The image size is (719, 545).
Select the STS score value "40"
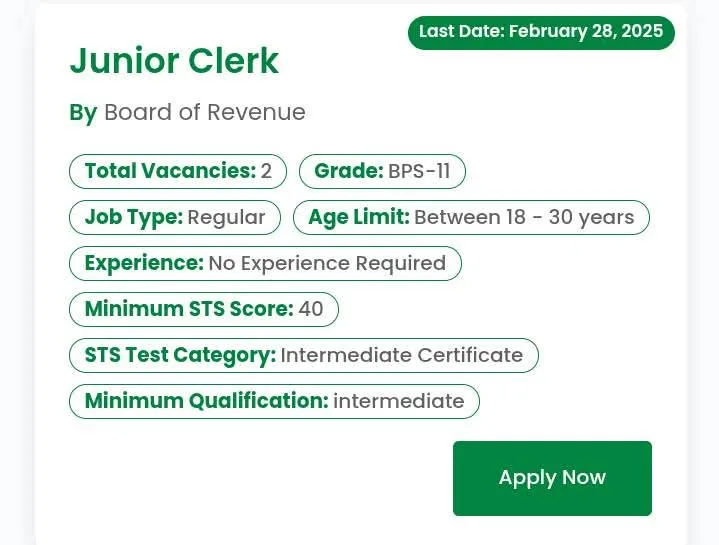click(311, 309)
